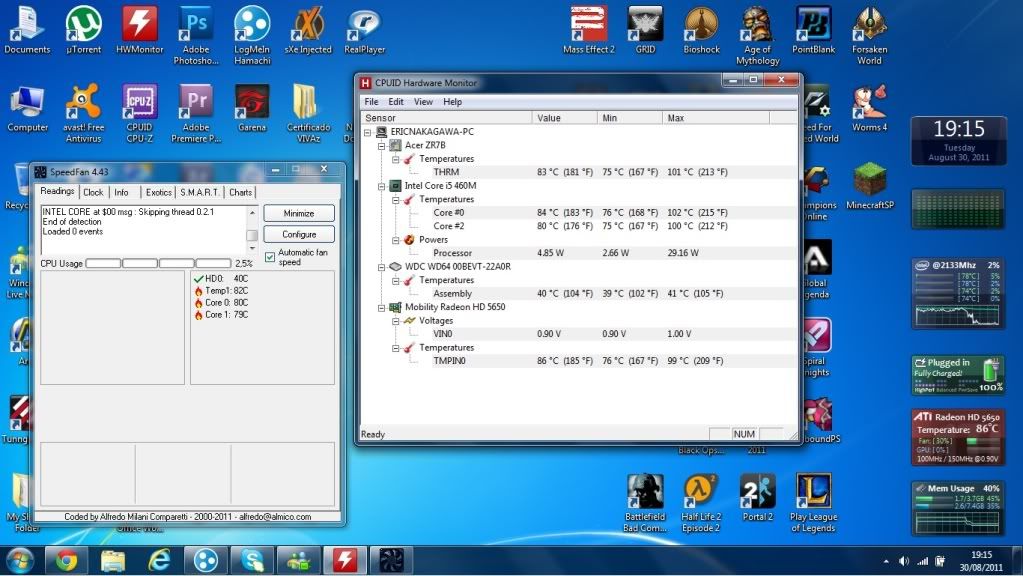This screenshot has width=1023, height=576.
Task: Click the Min column header
Action: coord(630,118)
